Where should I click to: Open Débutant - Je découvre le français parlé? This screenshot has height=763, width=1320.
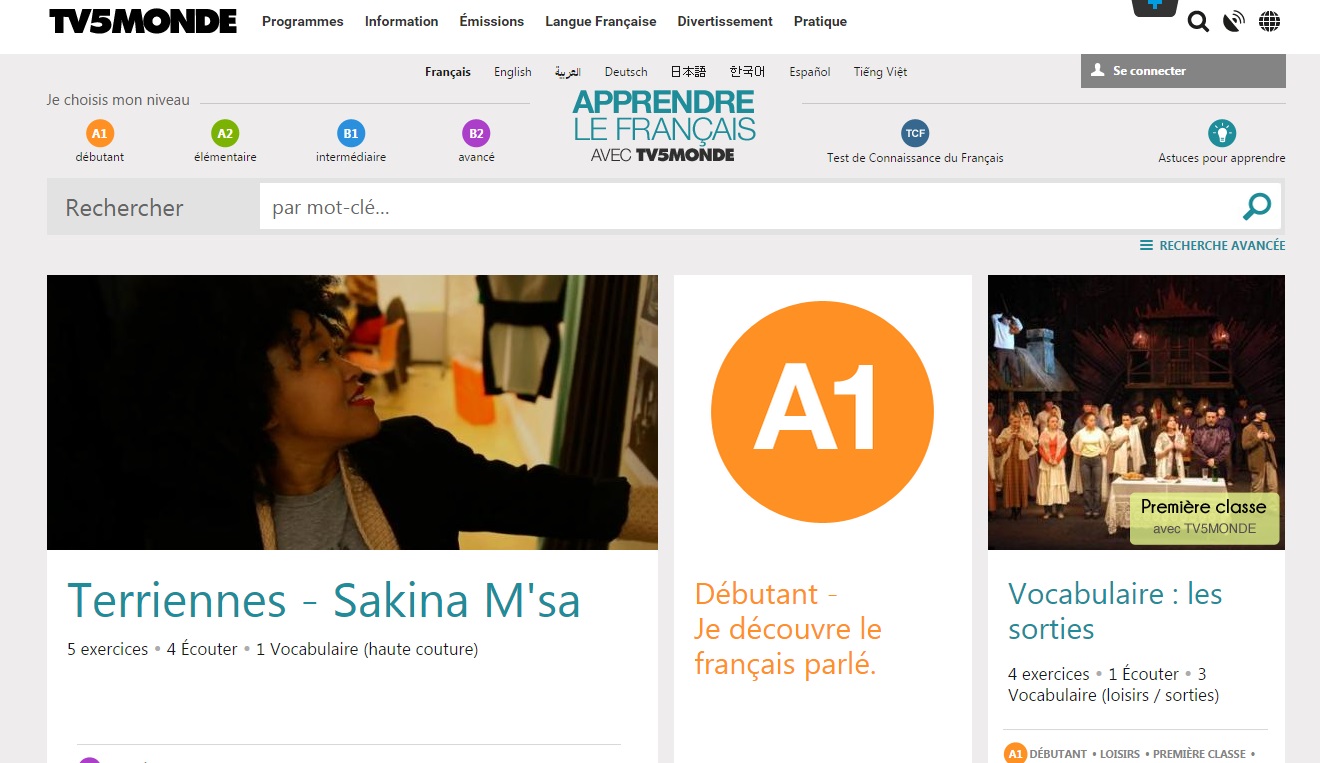(x=788, y=629)
